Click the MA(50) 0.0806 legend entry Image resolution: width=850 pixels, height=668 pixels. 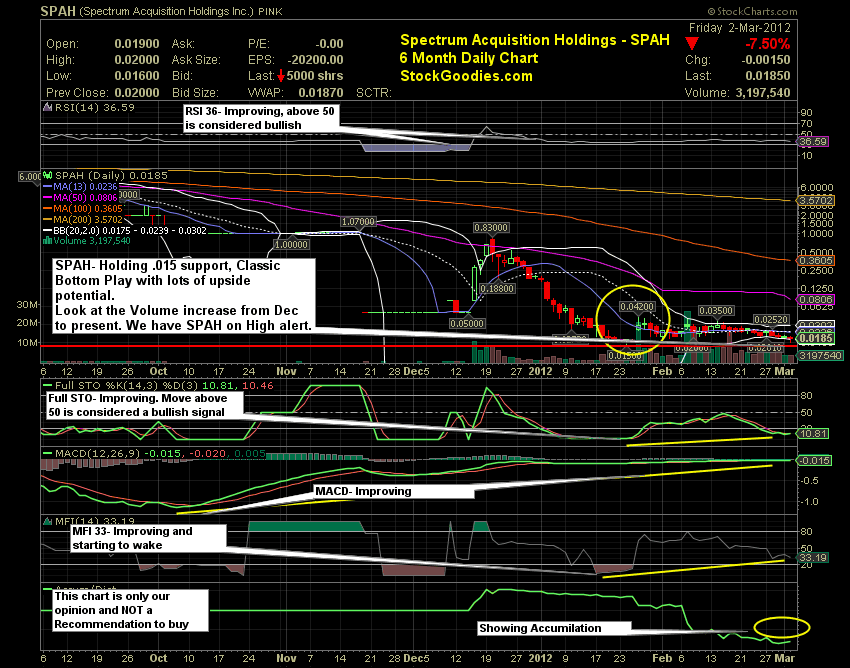click(x=80, y=197)
